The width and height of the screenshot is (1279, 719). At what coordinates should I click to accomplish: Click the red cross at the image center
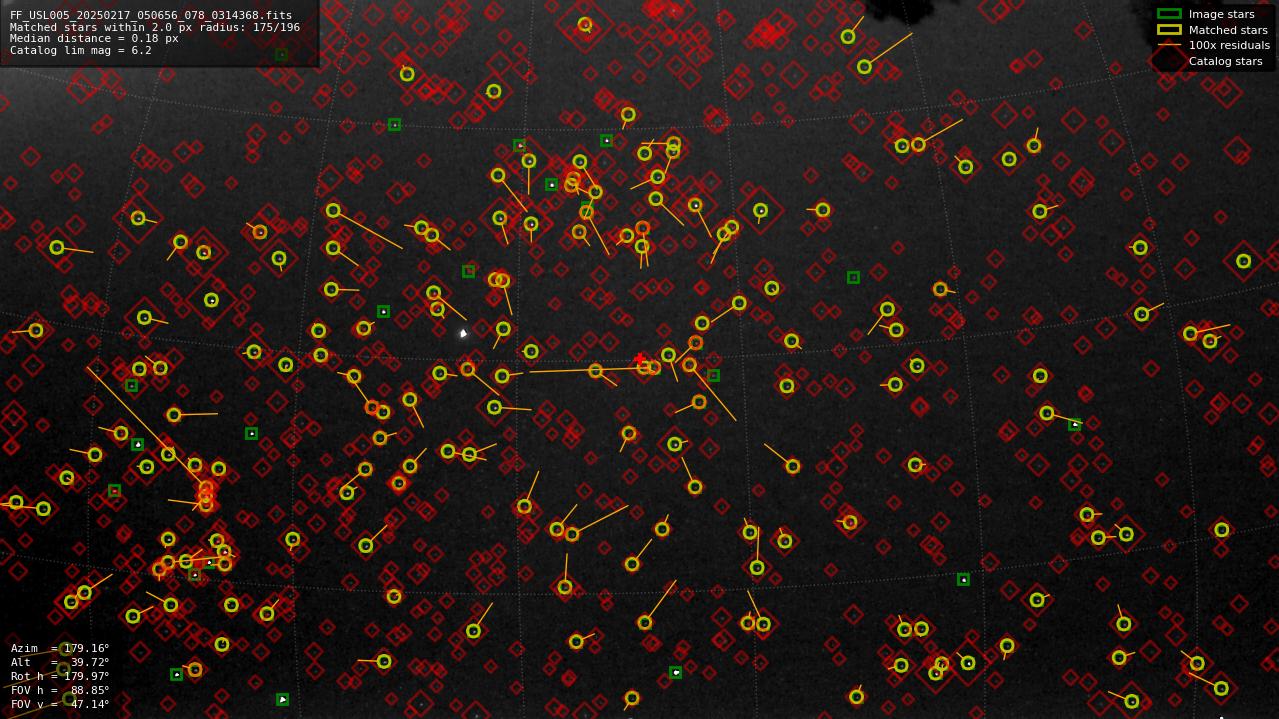640,359
